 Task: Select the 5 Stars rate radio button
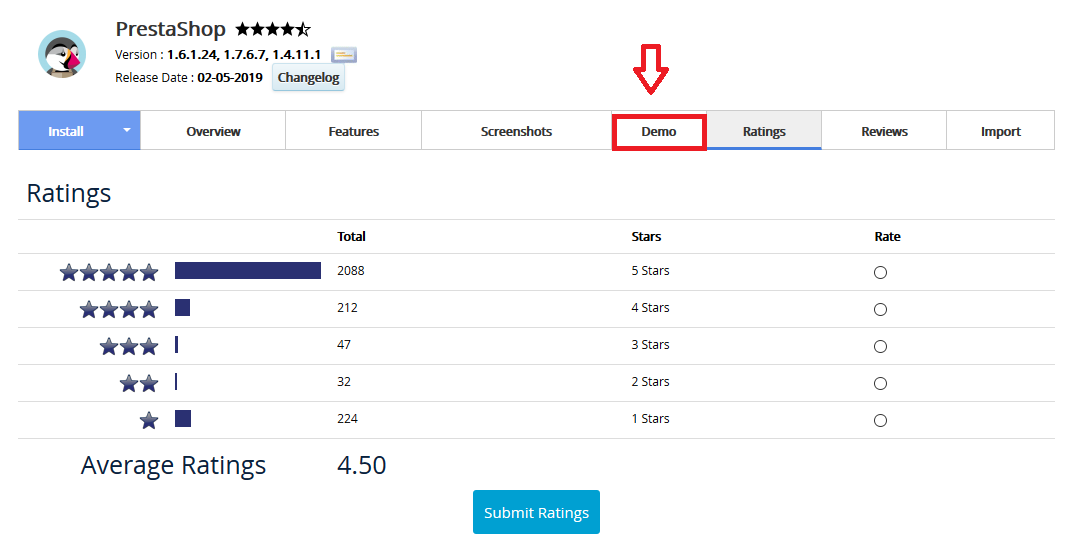pyautogui.click(x=880, y=272)
